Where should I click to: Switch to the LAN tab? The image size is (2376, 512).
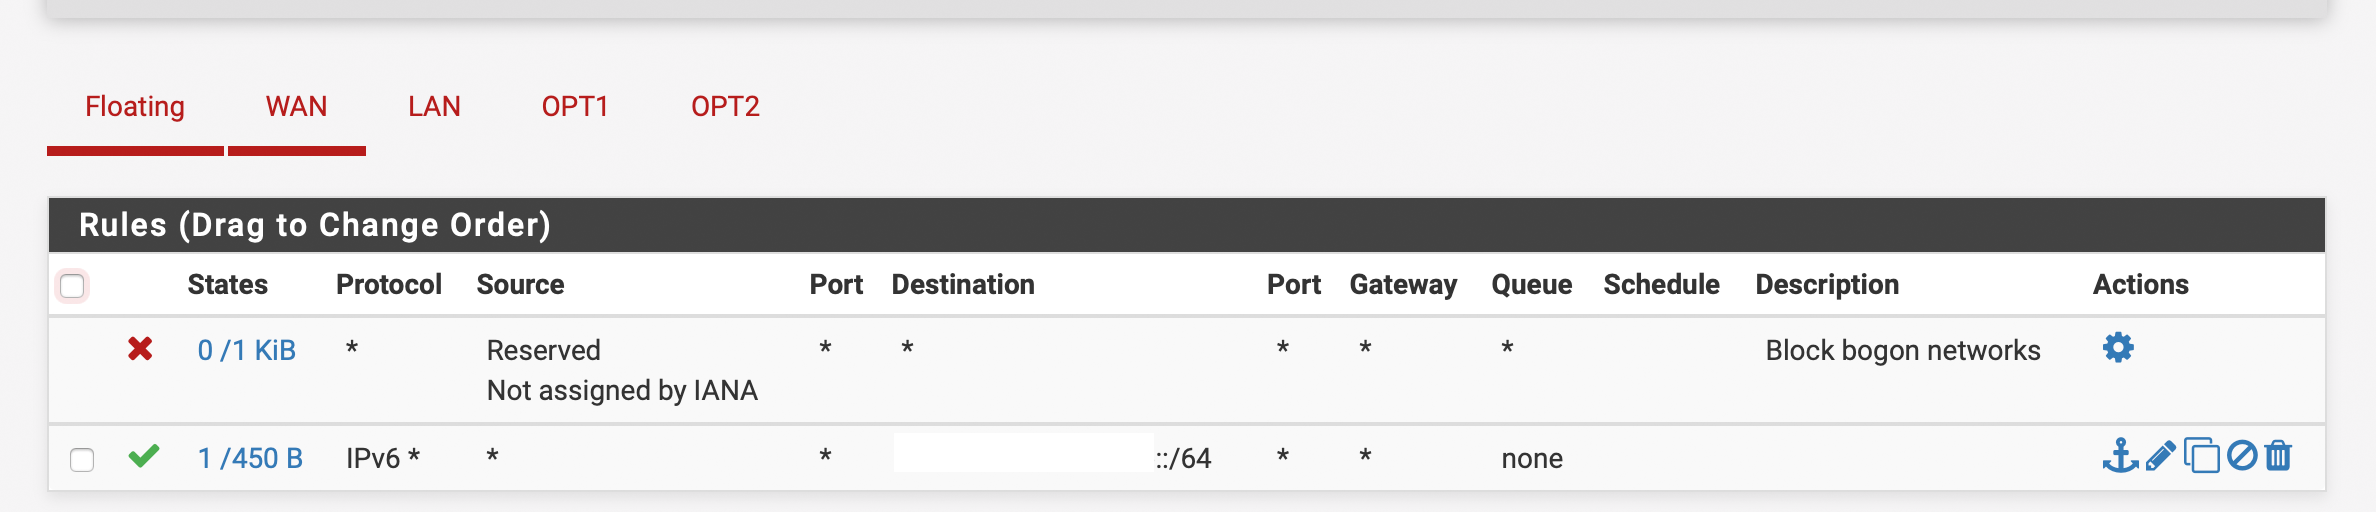pos(434,107)
